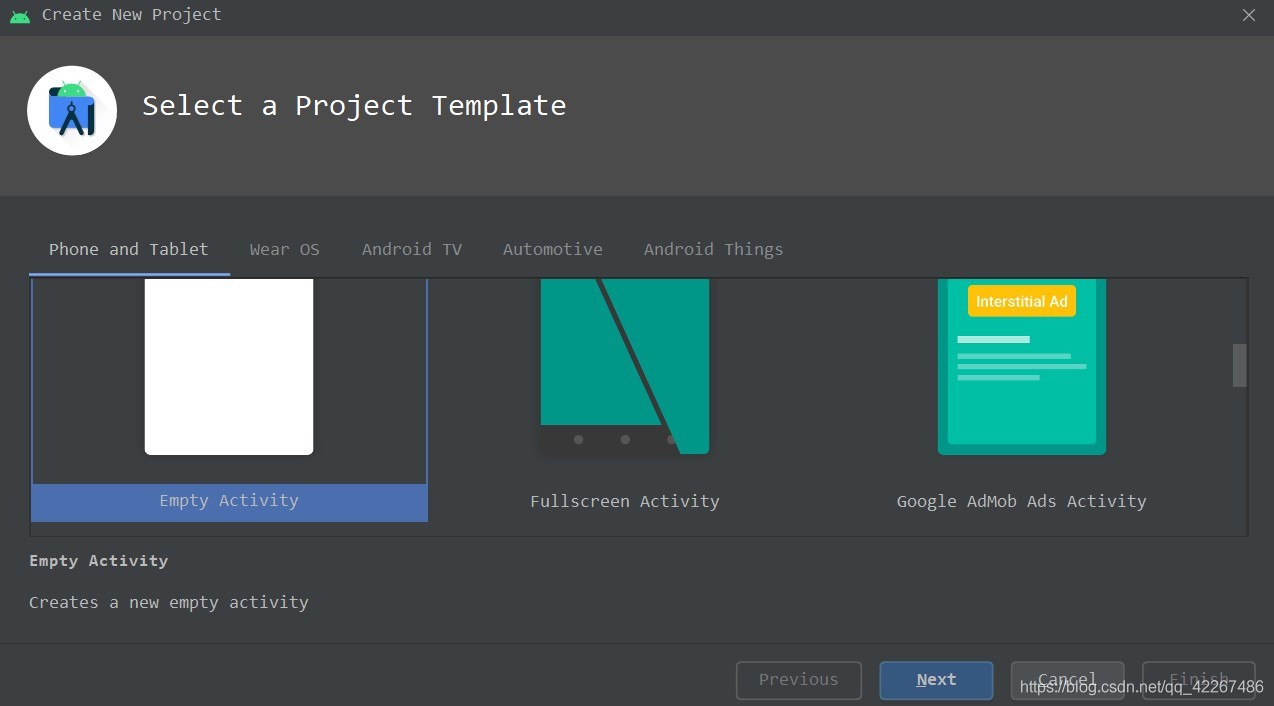The height and width of the screenshot is (706, 1274).
Task: Click the green Android icon in title bar
Action: tap(20, 15)
